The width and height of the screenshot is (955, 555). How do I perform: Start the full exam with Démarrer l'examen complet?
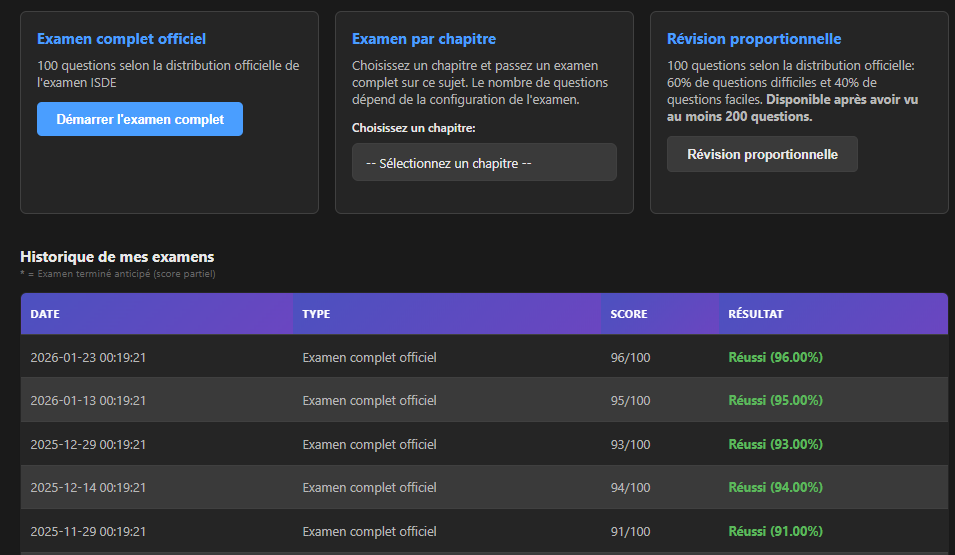139,119
